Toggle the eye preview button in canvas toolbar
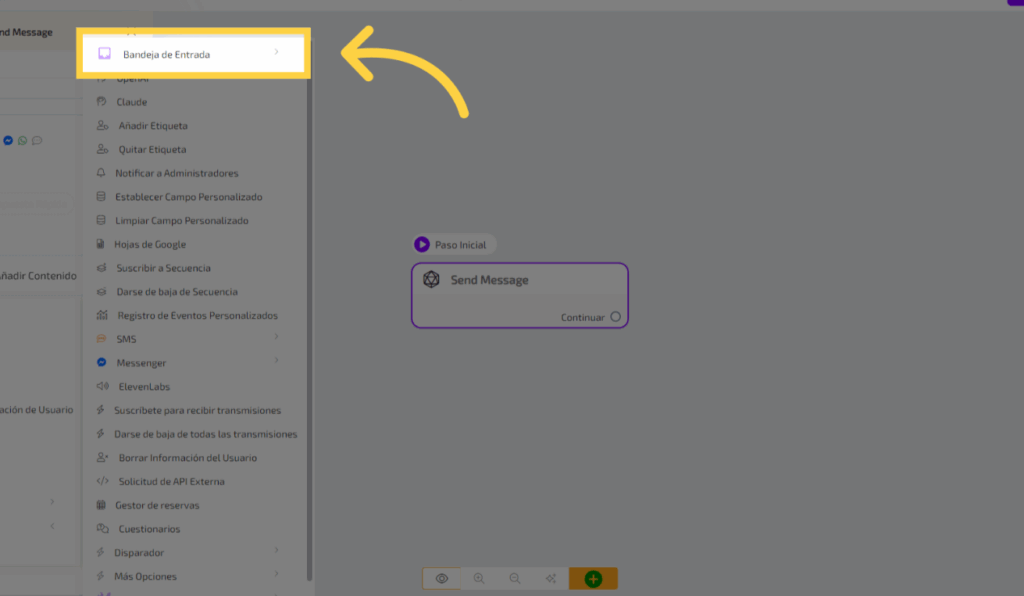1024x596 pixels. (442, 578)
